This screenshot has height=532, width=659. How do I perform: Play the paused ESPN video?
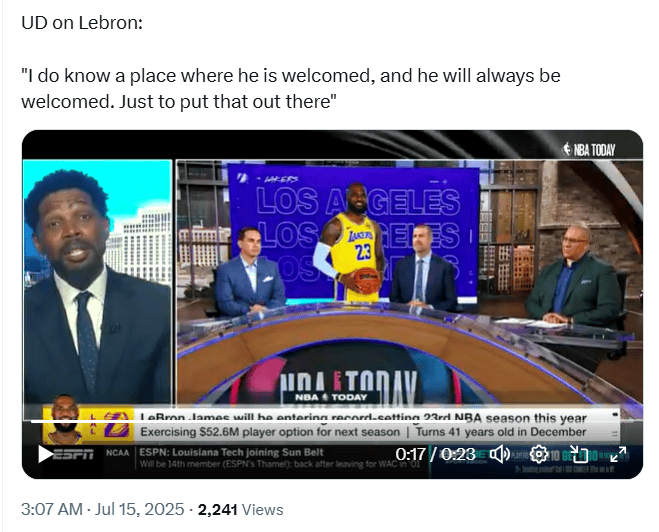click(x=45, y=454)
